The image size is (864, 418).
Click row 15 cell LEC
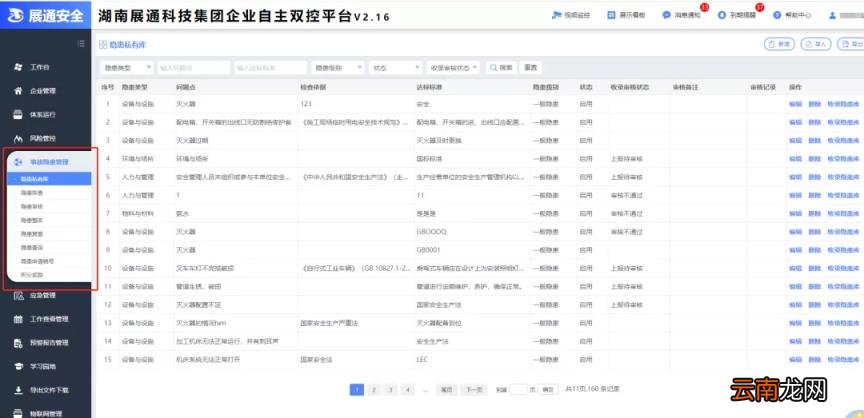coord(422,360)
